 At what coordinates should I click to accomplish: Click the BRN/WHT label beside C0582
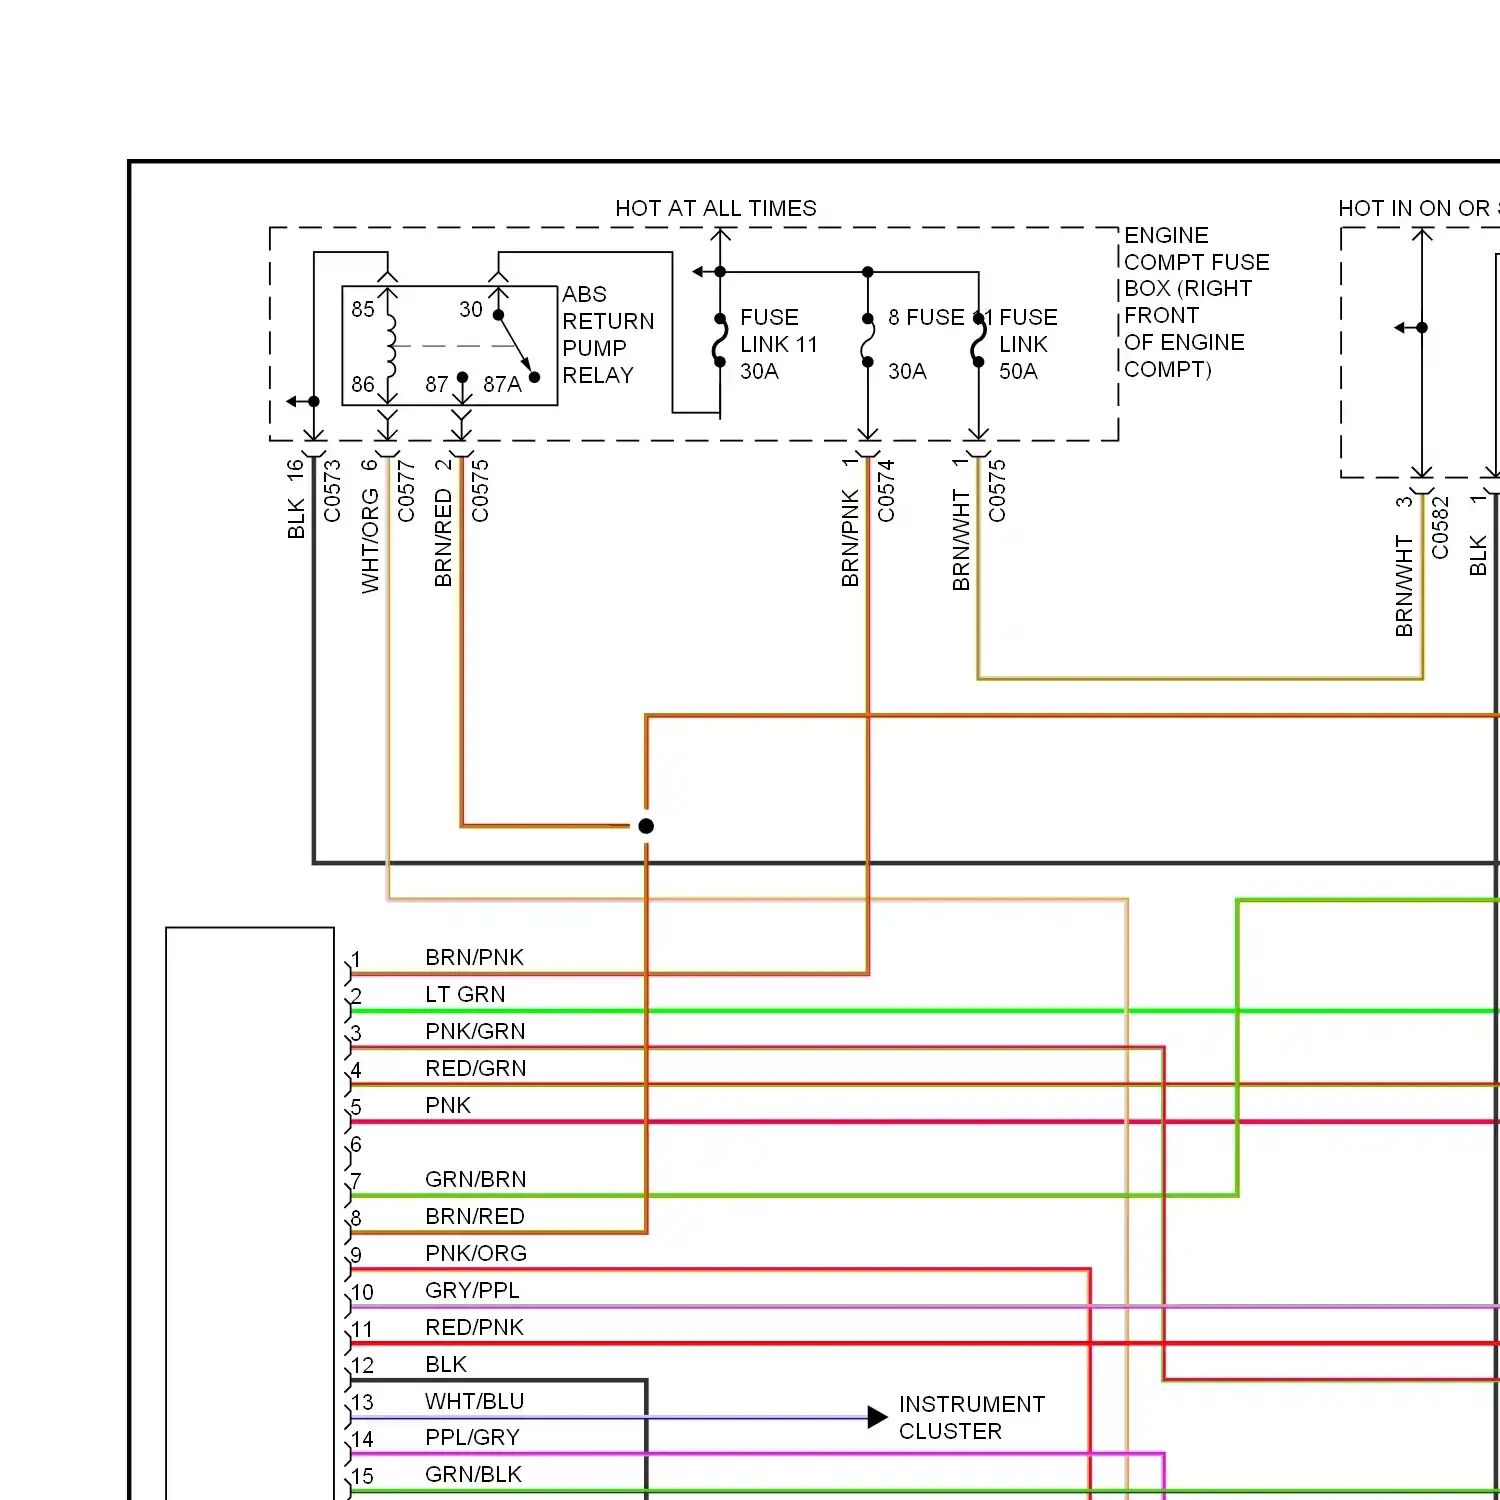1405,586
